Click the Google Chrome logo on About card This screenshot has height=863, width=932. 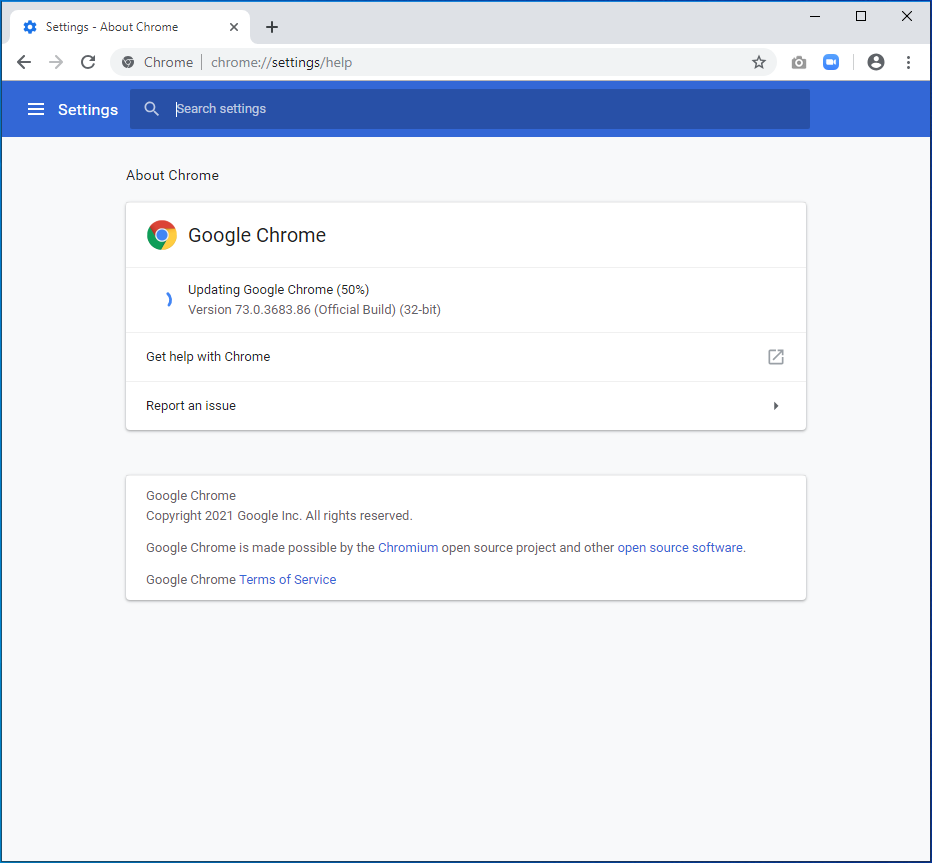pyautogui.click(x=161, y=235)
